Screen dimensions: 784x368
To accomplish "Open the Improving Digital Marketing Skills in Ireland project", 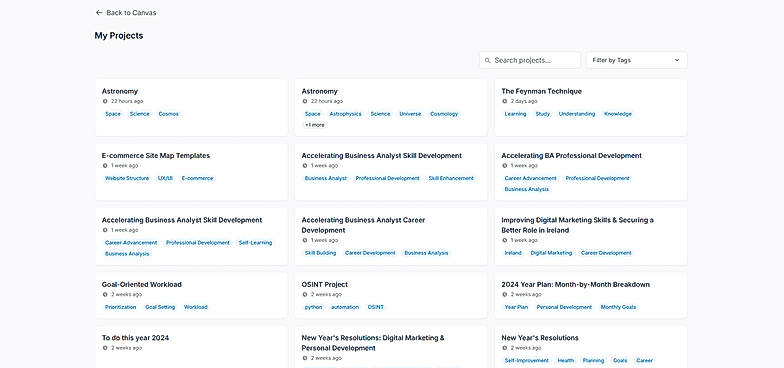I will [578, 225].
